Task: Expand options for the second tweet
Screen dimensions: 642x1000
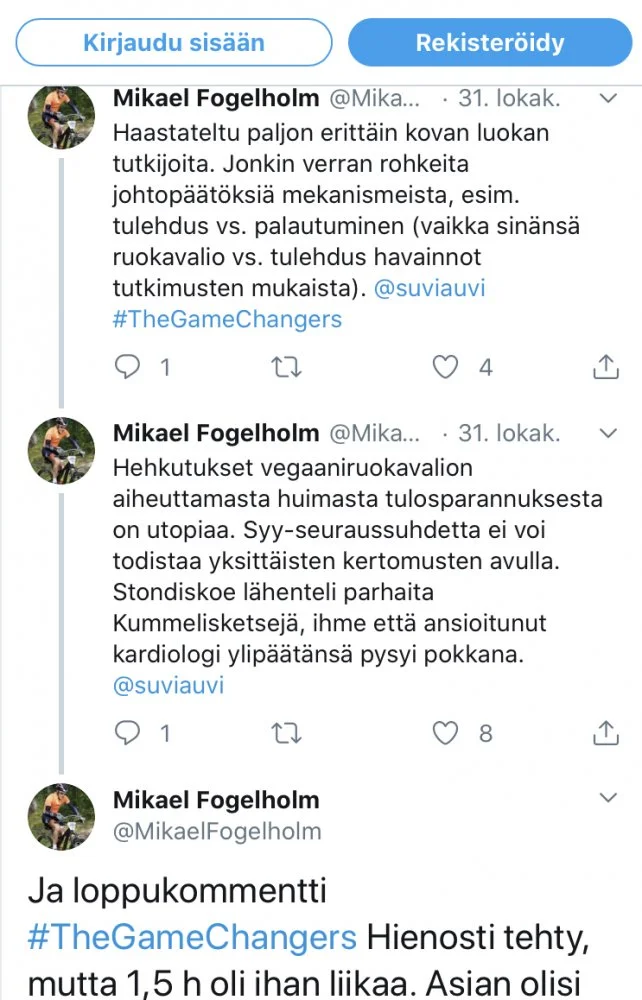Action: point(607,432)
